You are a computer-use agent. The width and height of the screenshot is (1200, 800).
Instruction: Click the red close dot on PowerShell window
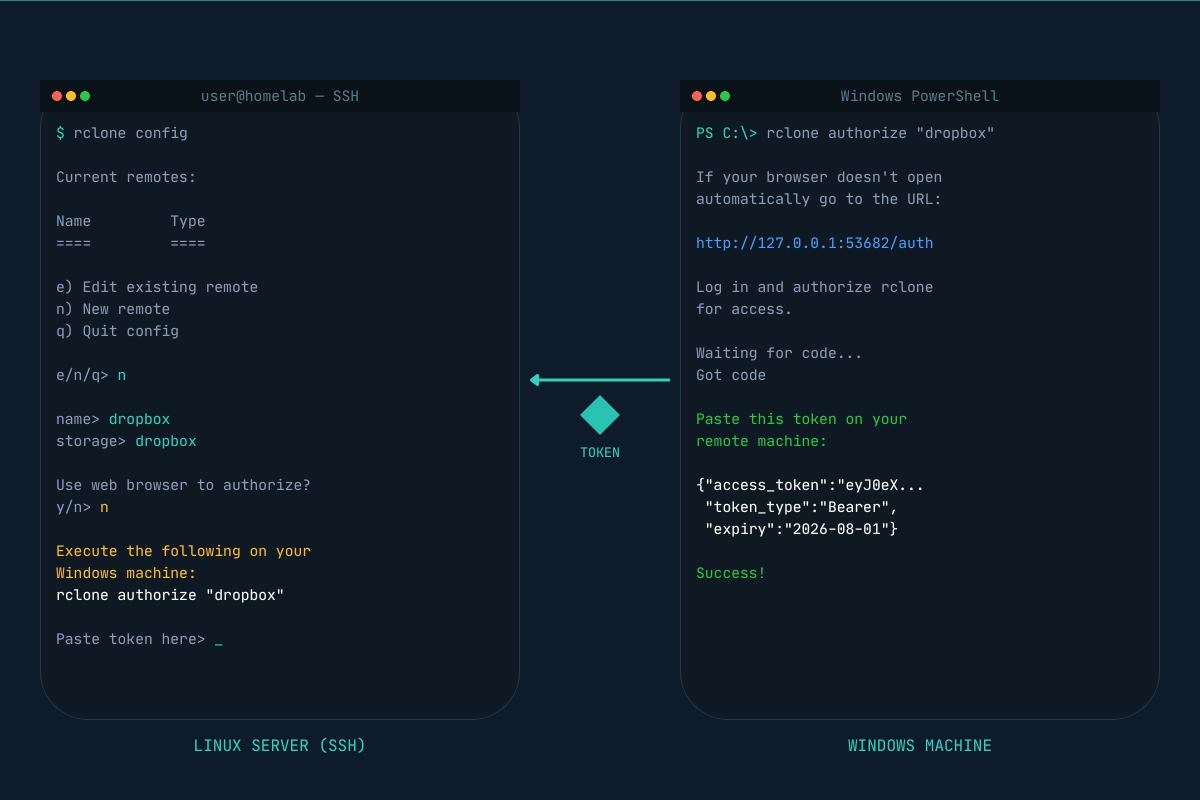(x=697, y=96)
